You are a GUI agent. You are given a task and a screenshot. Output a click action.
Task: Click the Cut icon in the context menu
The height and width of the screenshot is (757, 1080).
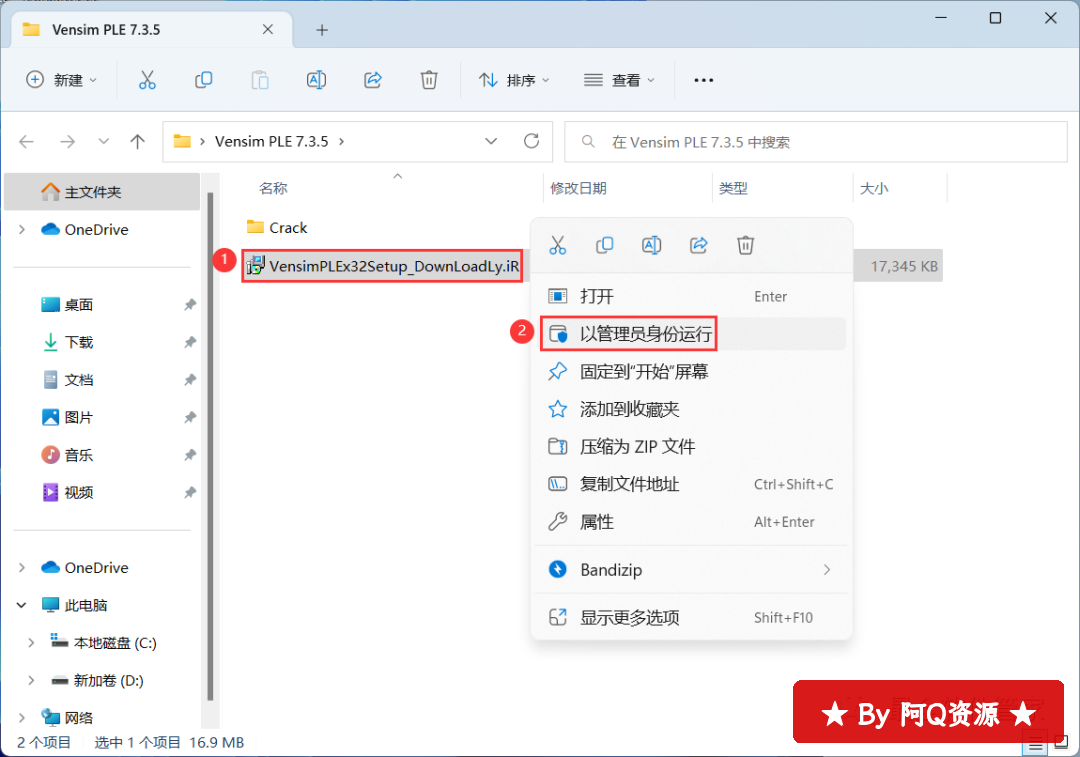[x=558, y=245]
